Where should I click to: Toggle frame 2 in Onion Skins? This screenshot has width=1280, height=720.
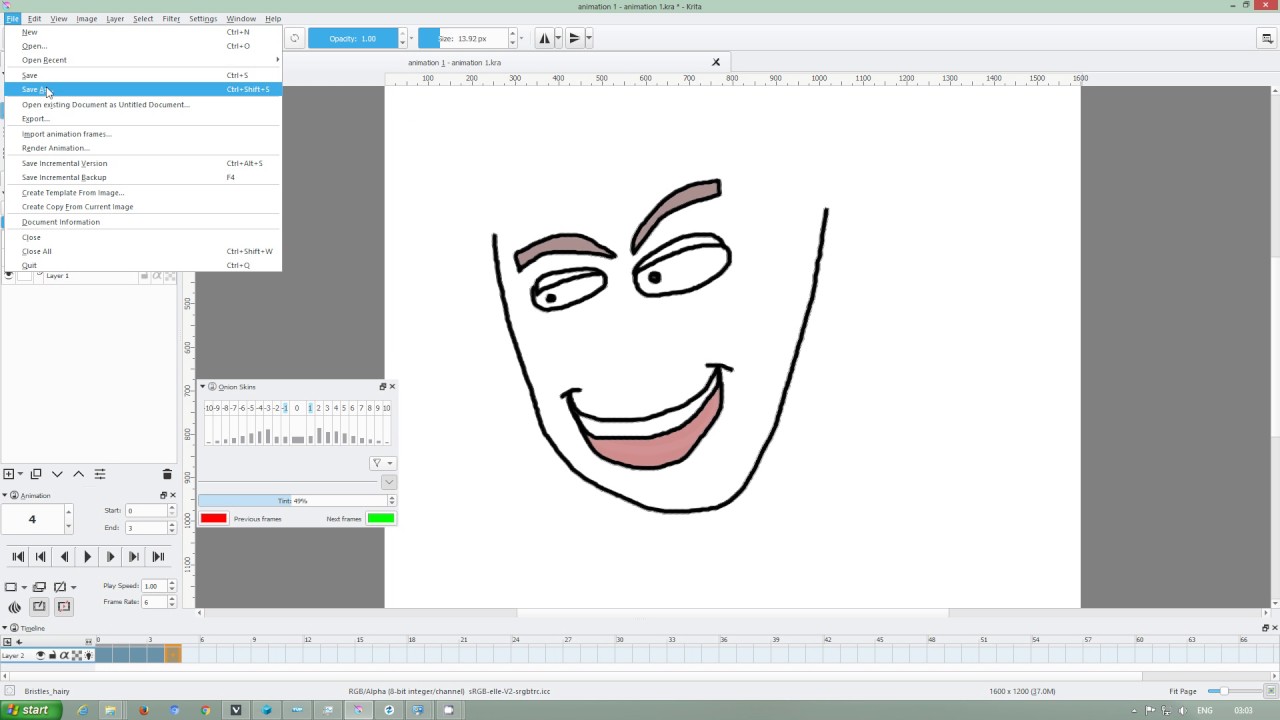tap(318, 408)
